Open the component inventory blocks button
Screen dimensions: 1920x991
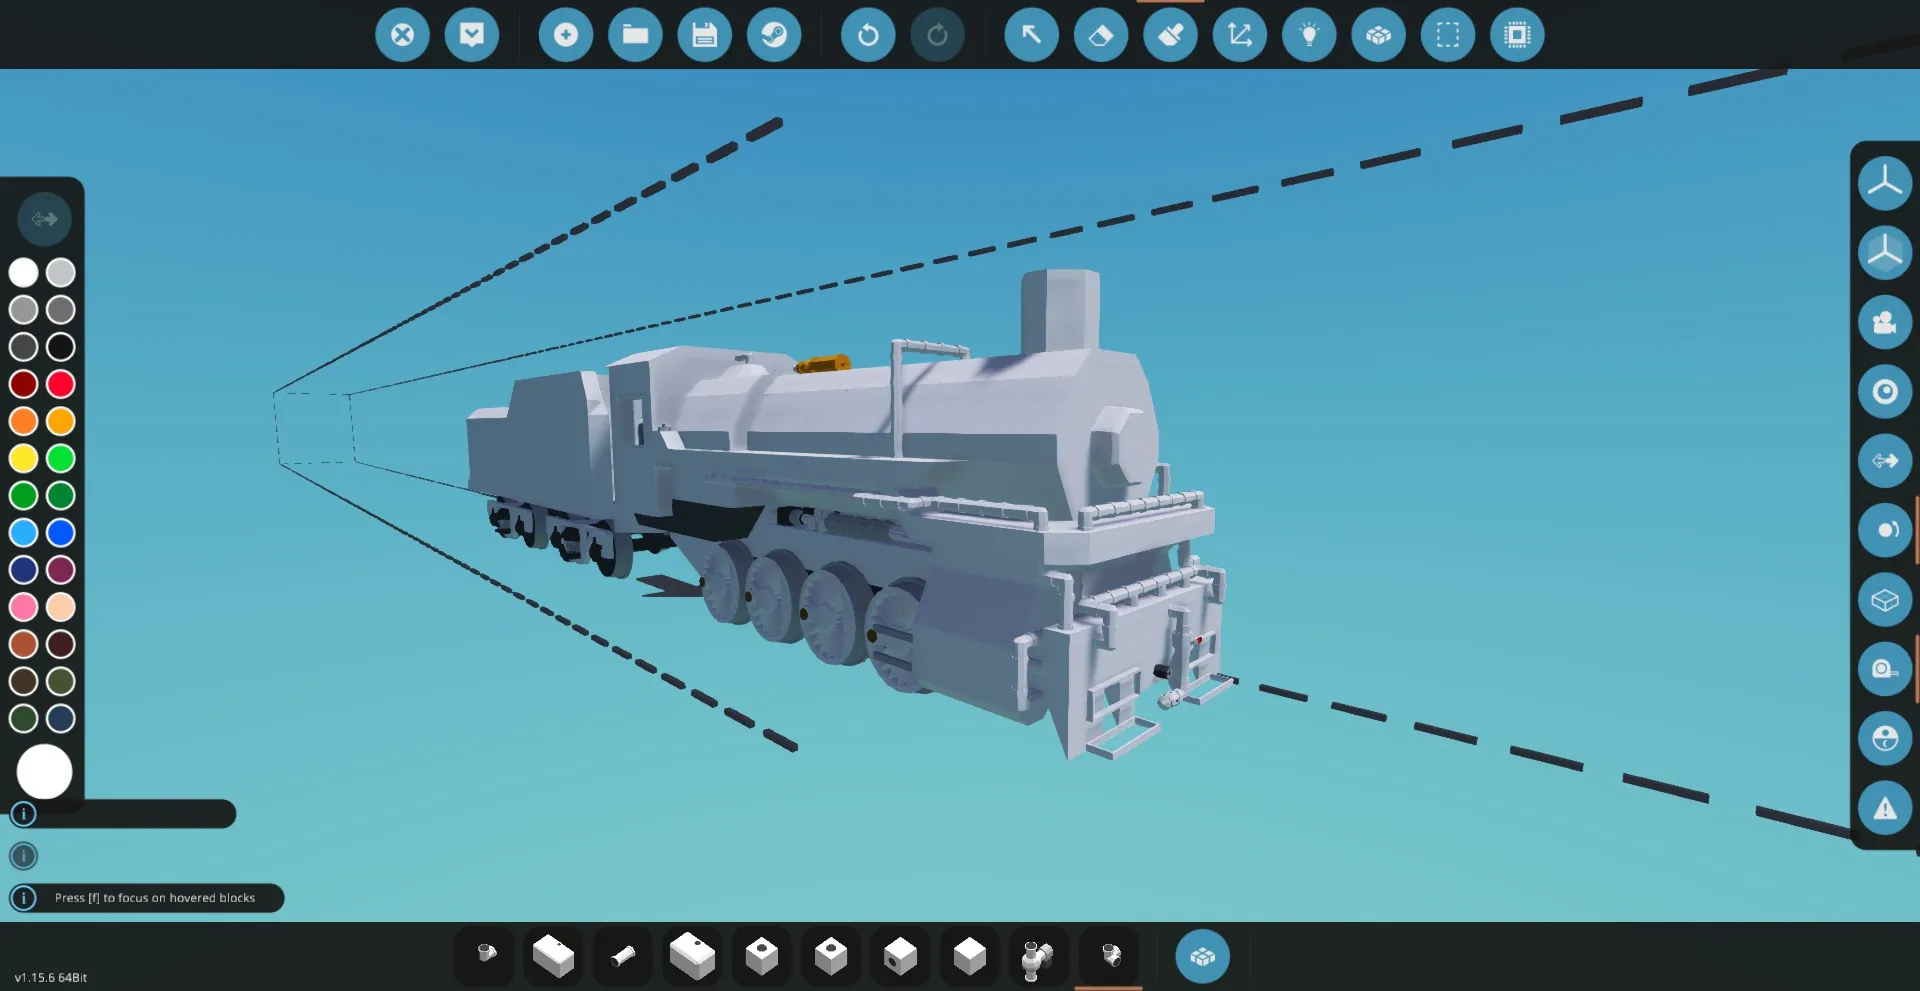1202,957
